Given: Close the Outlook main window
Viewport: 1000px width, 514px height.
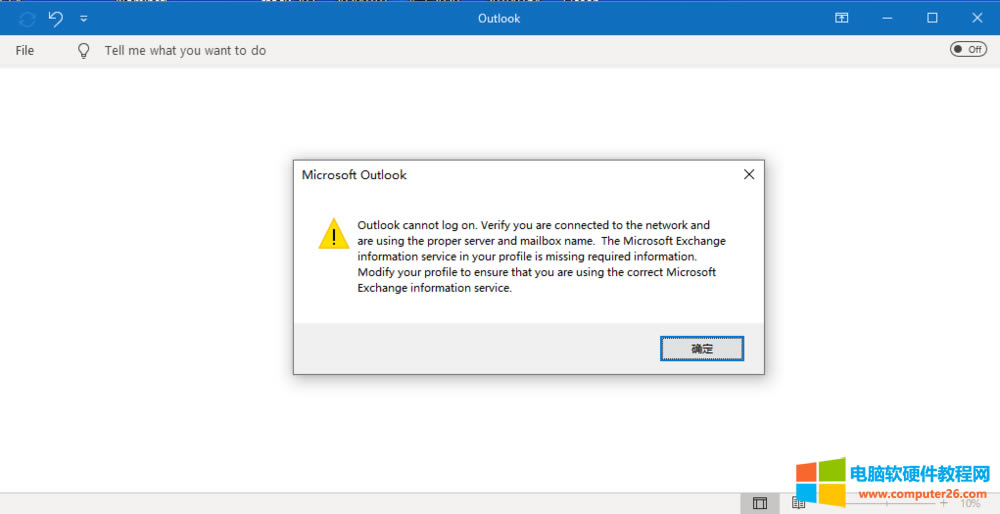Looking at the screenshot, I should pyautogui.click(x=977, y=18).
